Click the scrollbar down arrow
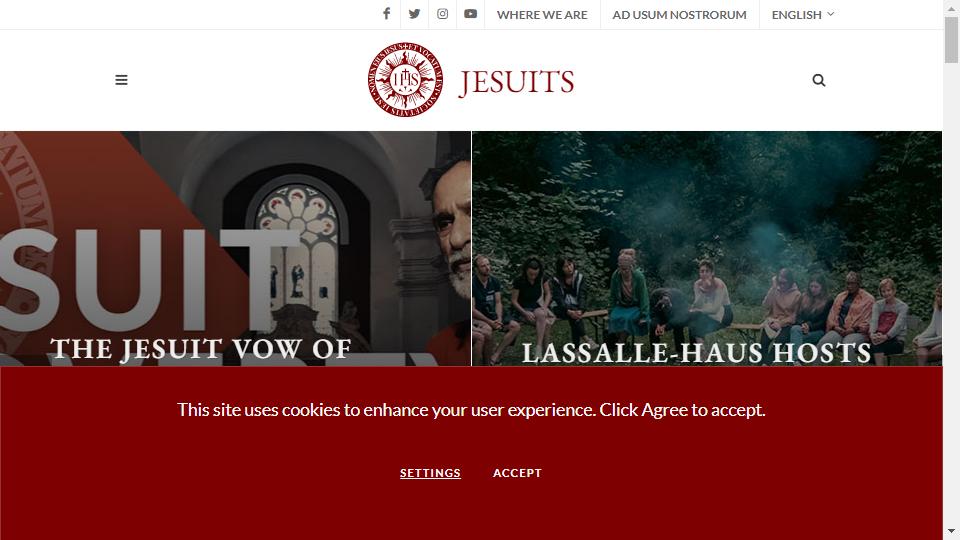The image size is (960, 540). click(x=951, y=531)
